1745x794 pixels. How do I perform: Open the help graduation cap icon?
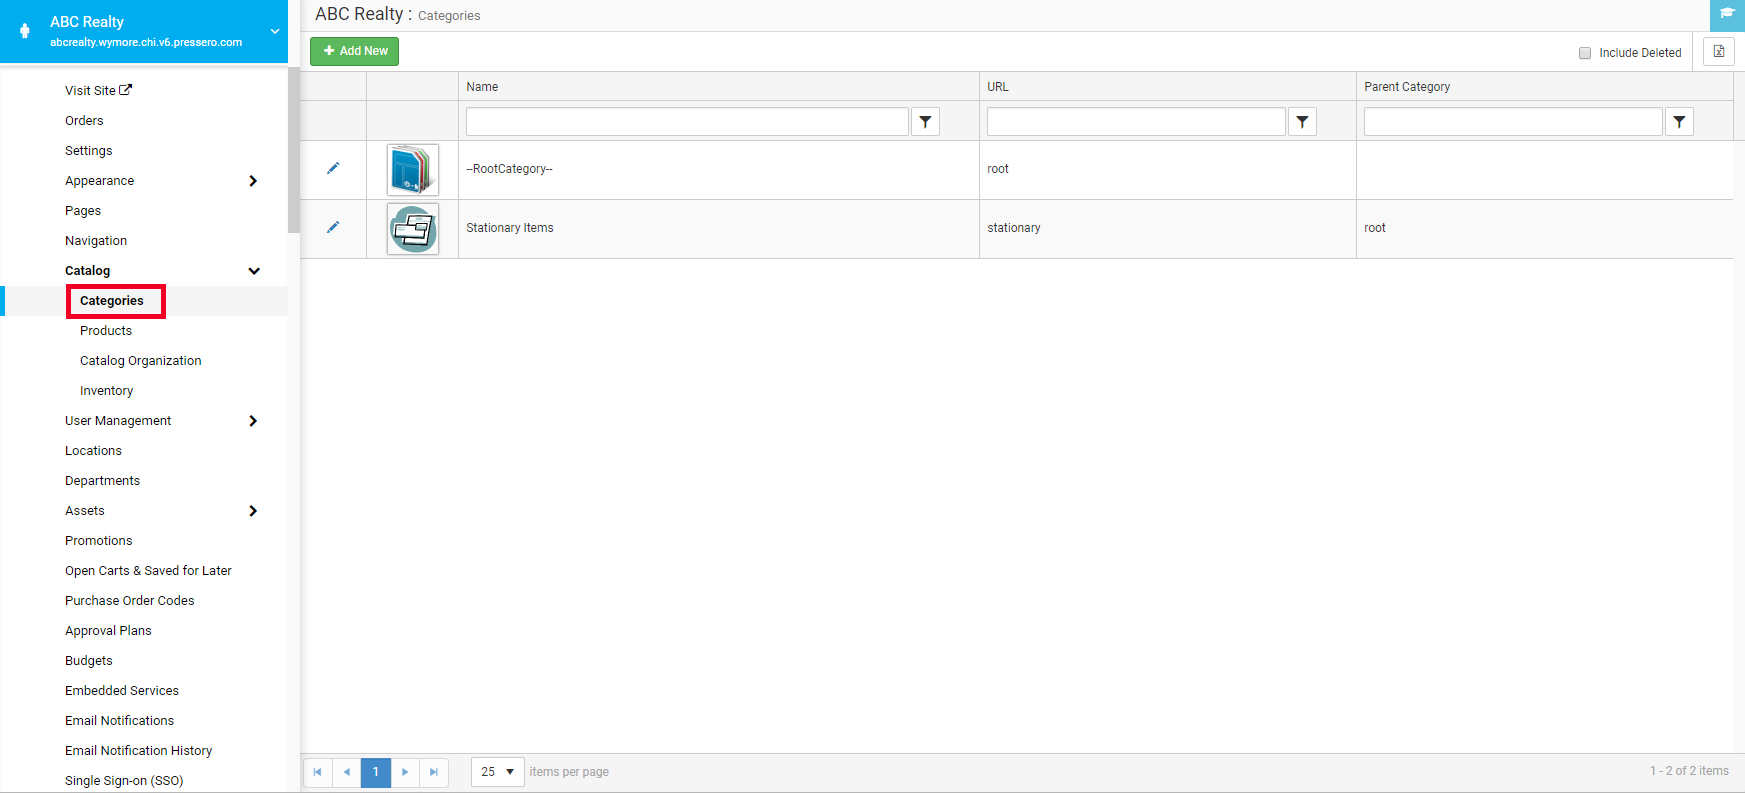click(x=1727, y=14)
